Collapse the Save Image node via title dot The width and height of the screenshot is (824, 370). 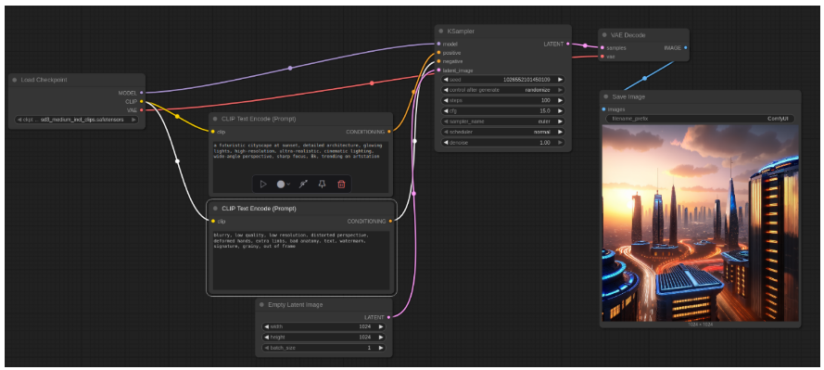[606, 97]
